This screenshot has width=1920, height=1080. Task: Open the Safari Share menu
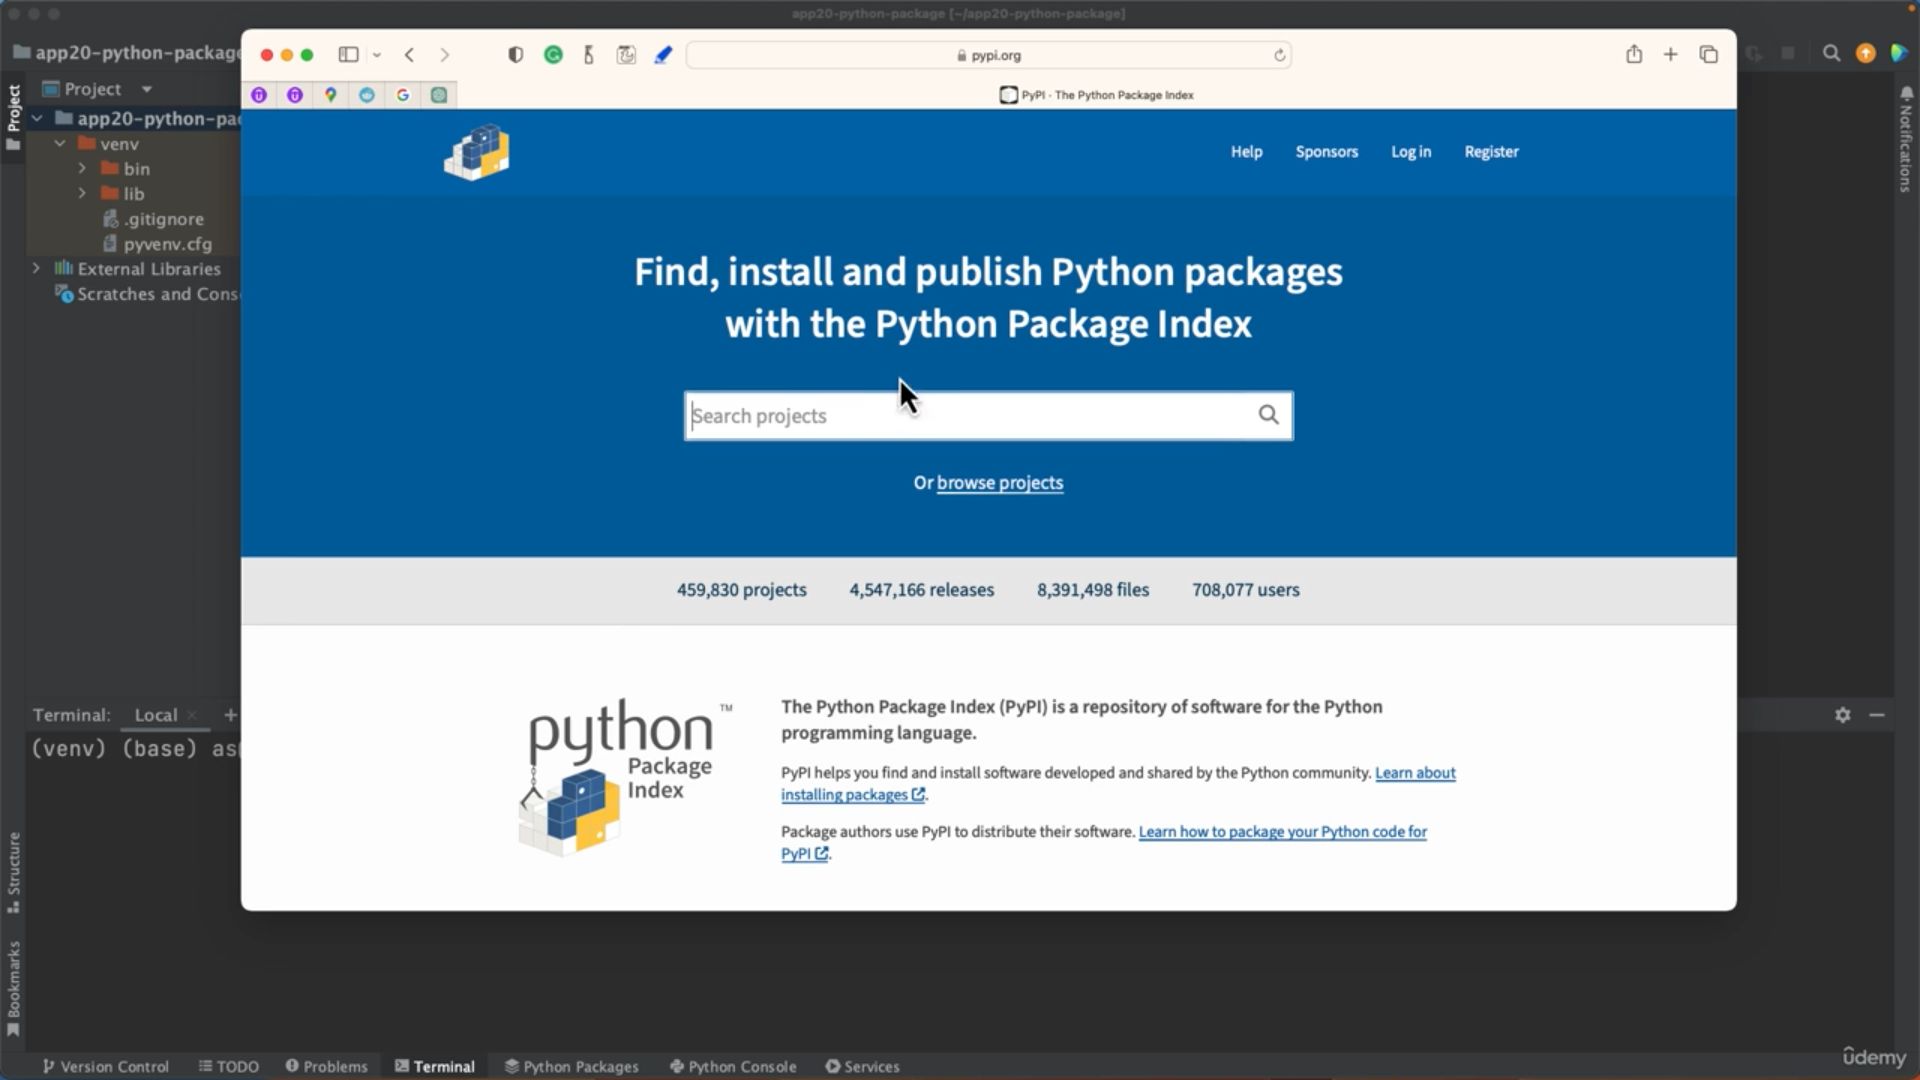pyautogui.click(x=1634, y=54)
